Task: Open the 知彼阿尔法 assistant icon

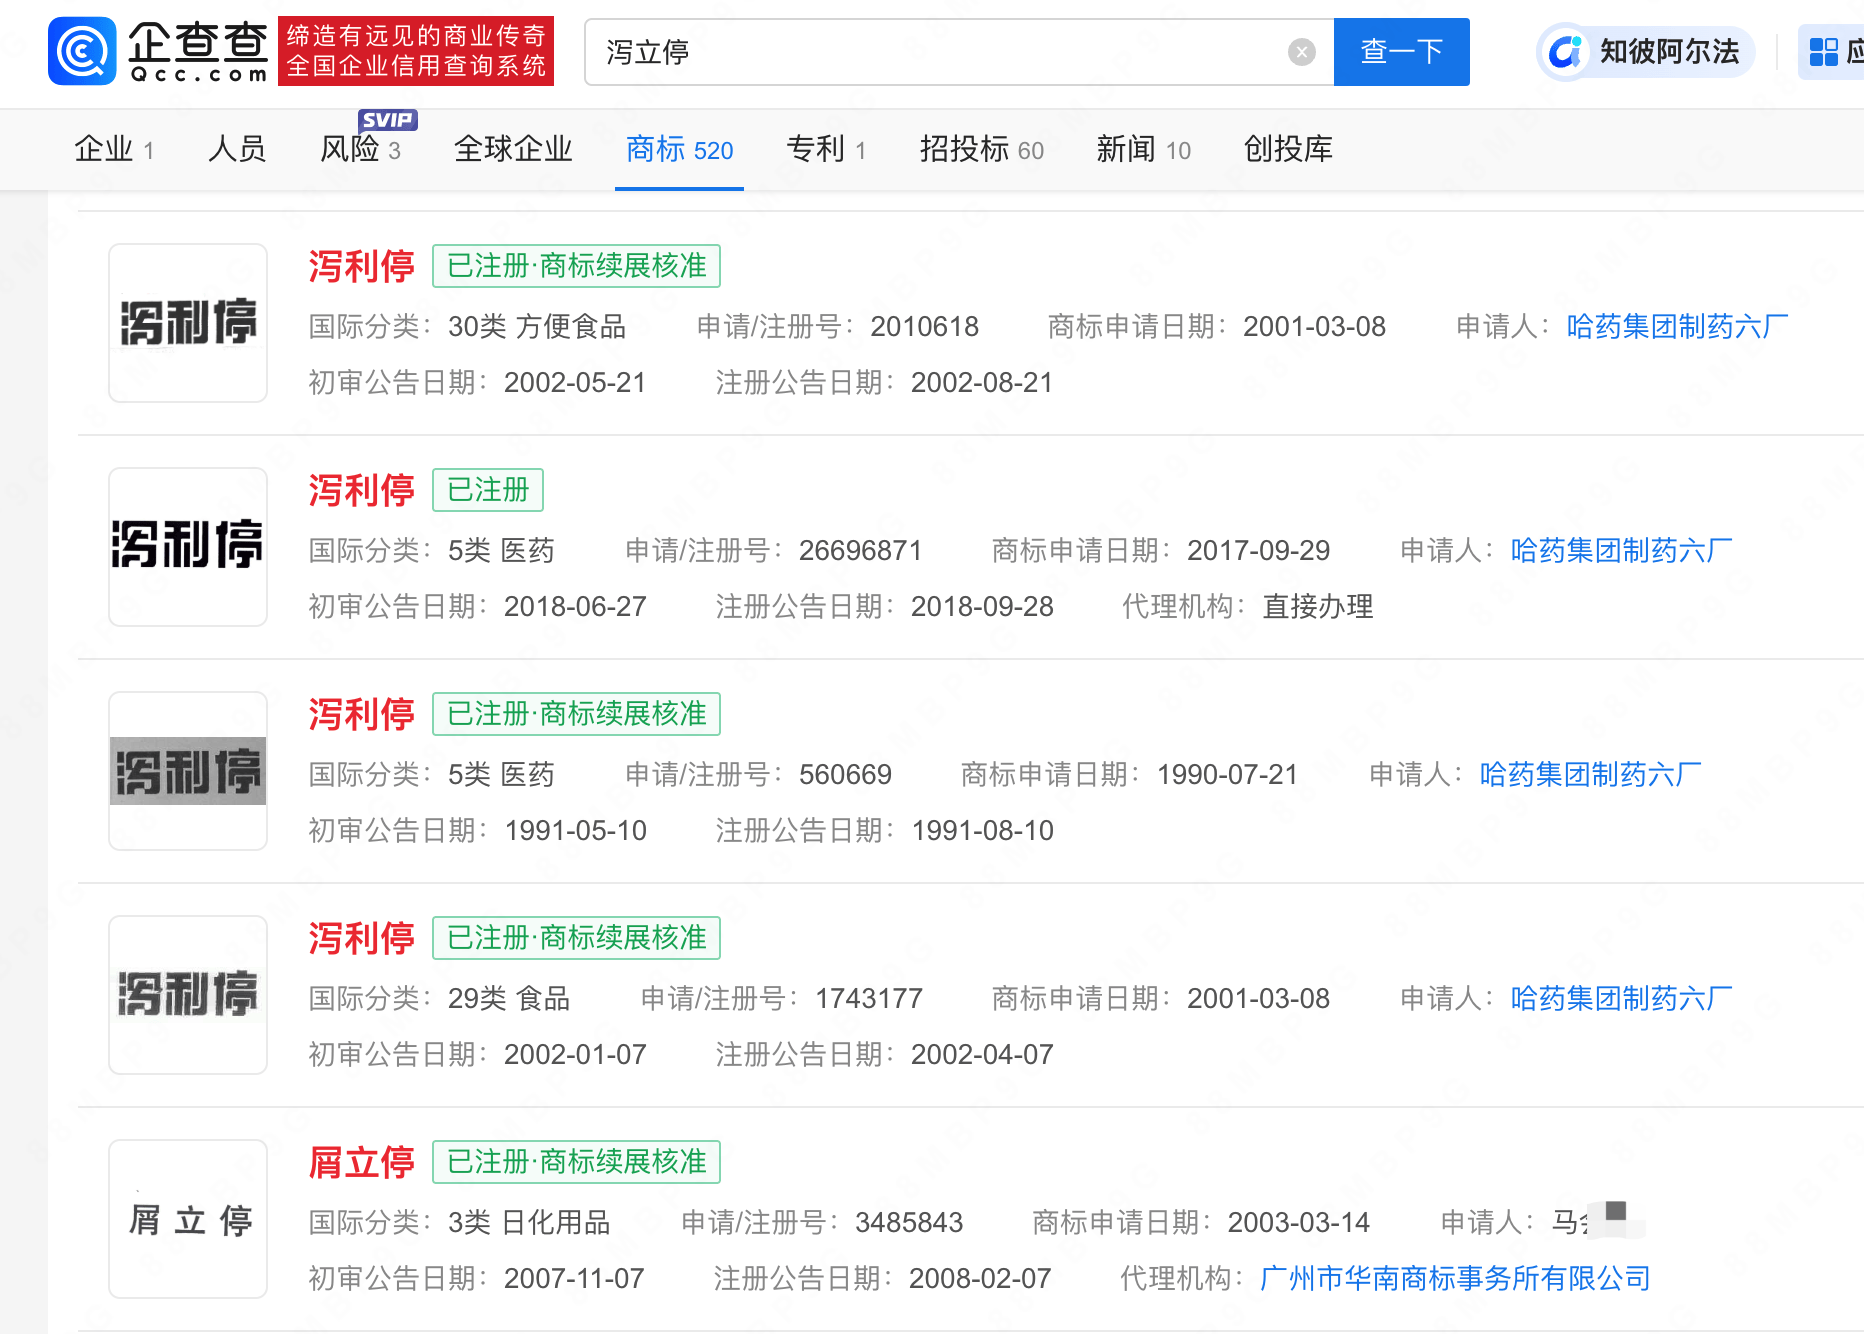Action: click(x=1565, y=52)
